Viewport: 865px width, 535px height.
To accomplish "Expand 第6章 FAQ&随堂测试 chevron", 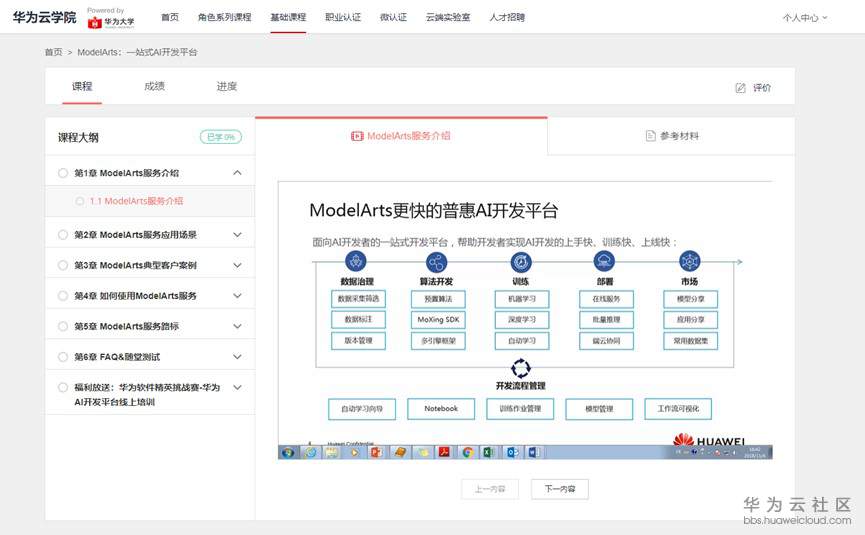I will (x=237, y=357).
